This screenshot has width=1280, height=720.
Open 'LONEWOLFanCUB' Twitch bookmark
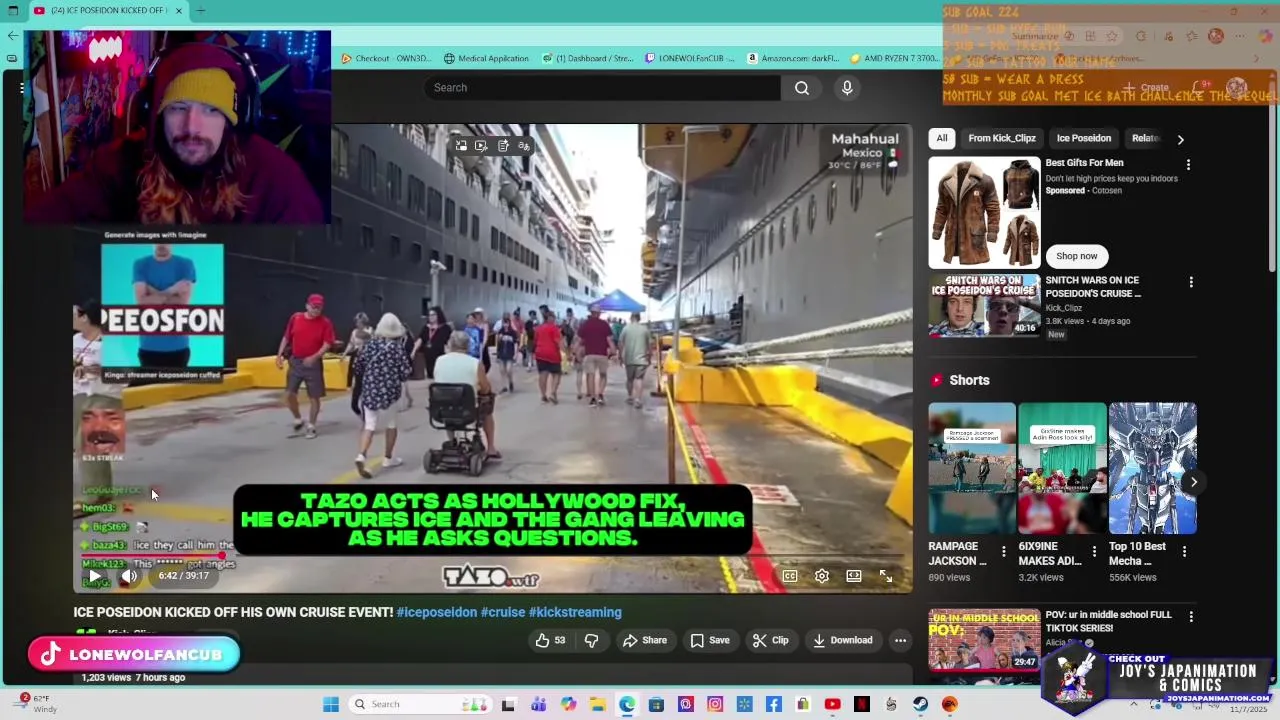[x=690, y=58]
